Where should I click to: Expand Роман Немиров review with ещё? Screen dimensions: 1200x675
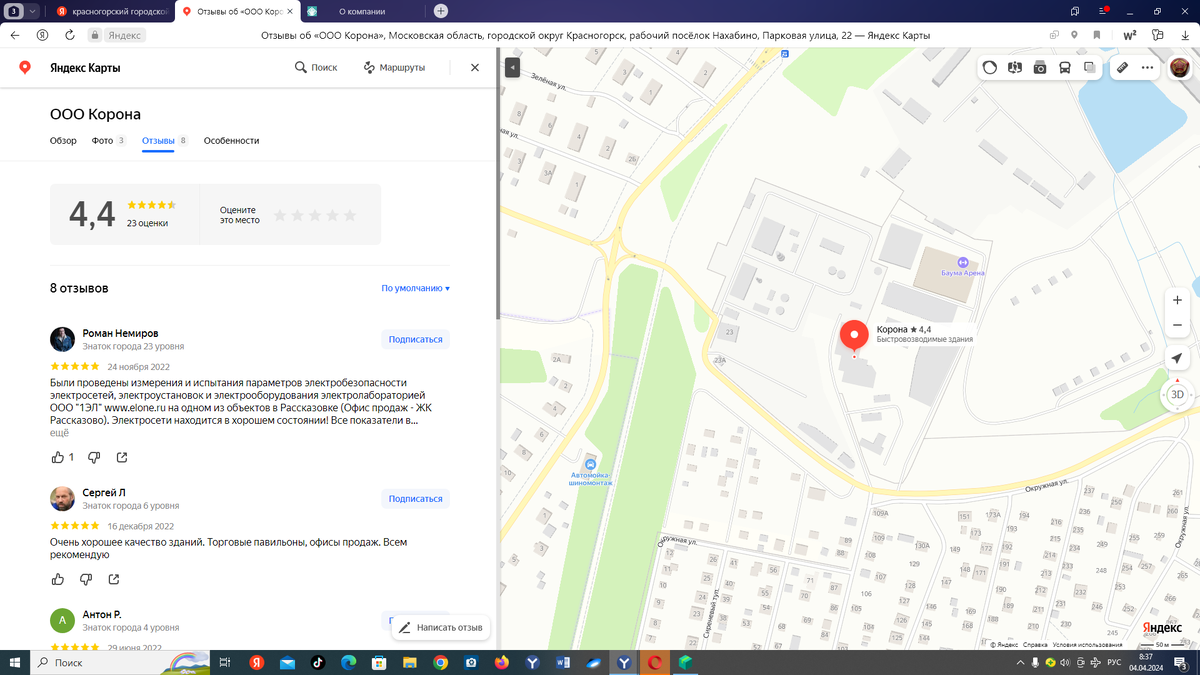[x=59, y=433]
